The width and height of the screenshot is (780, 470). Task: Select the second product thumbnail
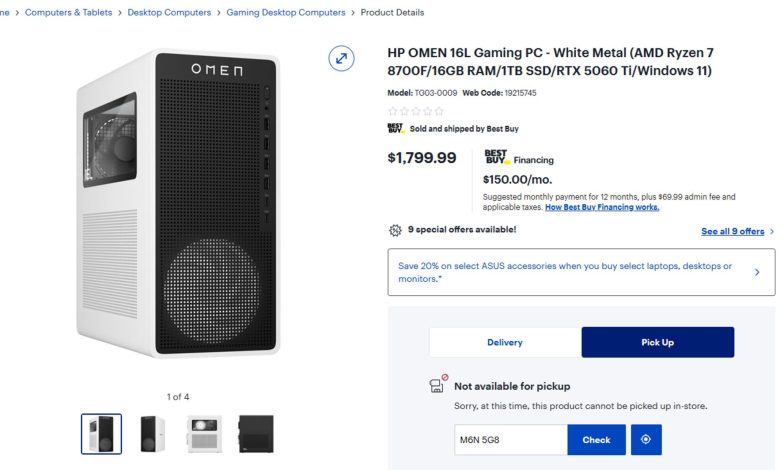coord(153,434)
